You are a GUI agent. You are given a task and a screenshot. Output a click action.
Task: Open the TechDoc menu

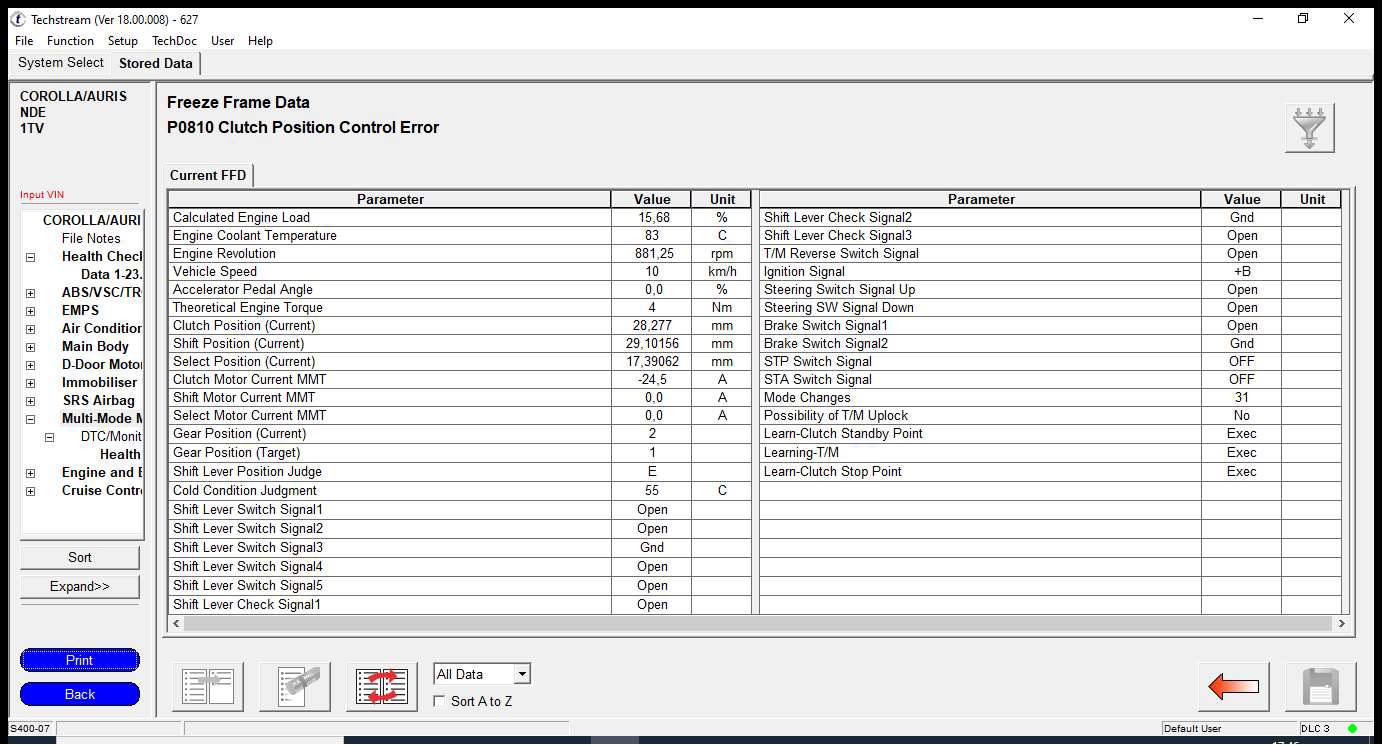pyautogui.click(x=174, y=41)
